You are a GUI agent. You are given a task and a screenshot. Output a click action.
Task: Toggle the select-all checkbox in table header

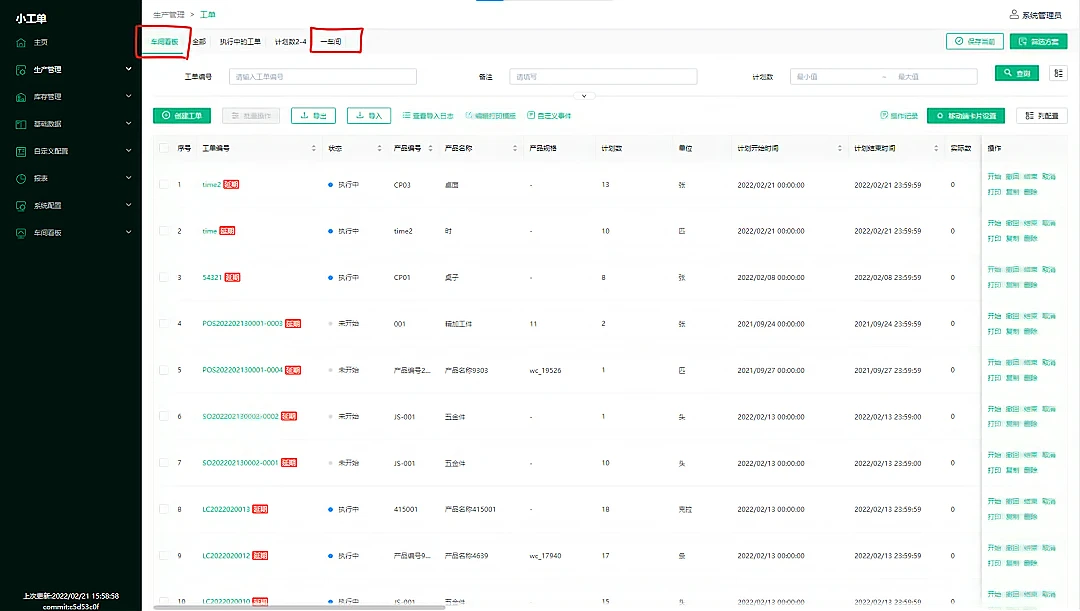tap(164, 148)
